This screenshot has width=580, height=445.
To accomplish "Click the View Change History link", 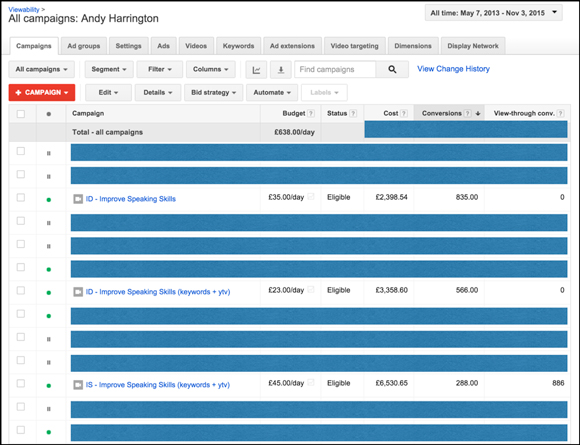I will 453,69.
